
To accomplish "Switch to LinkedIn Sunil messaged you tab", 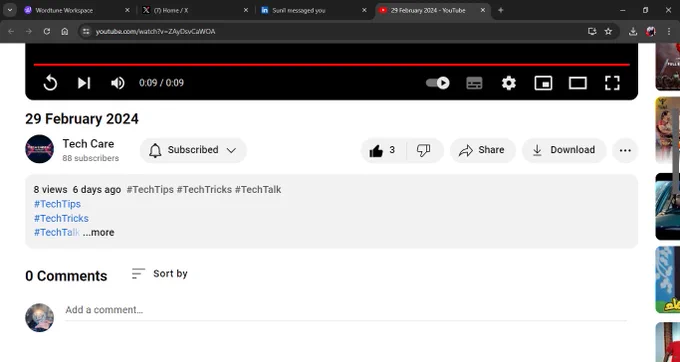I will [313, 10].
